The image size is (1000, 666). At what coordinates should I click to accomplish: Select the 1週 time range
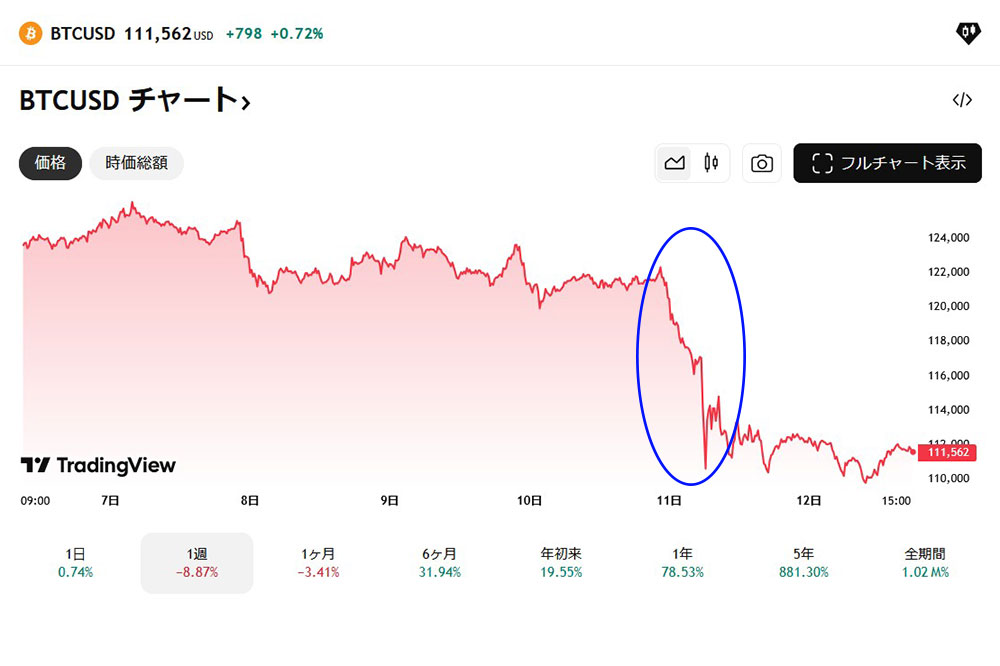(197, 562)
